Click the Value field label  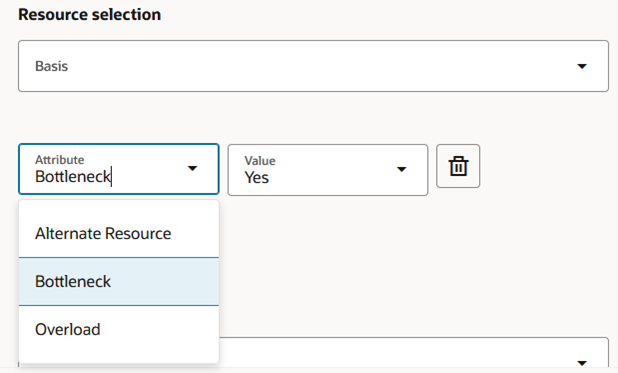[x=260, y=160]
